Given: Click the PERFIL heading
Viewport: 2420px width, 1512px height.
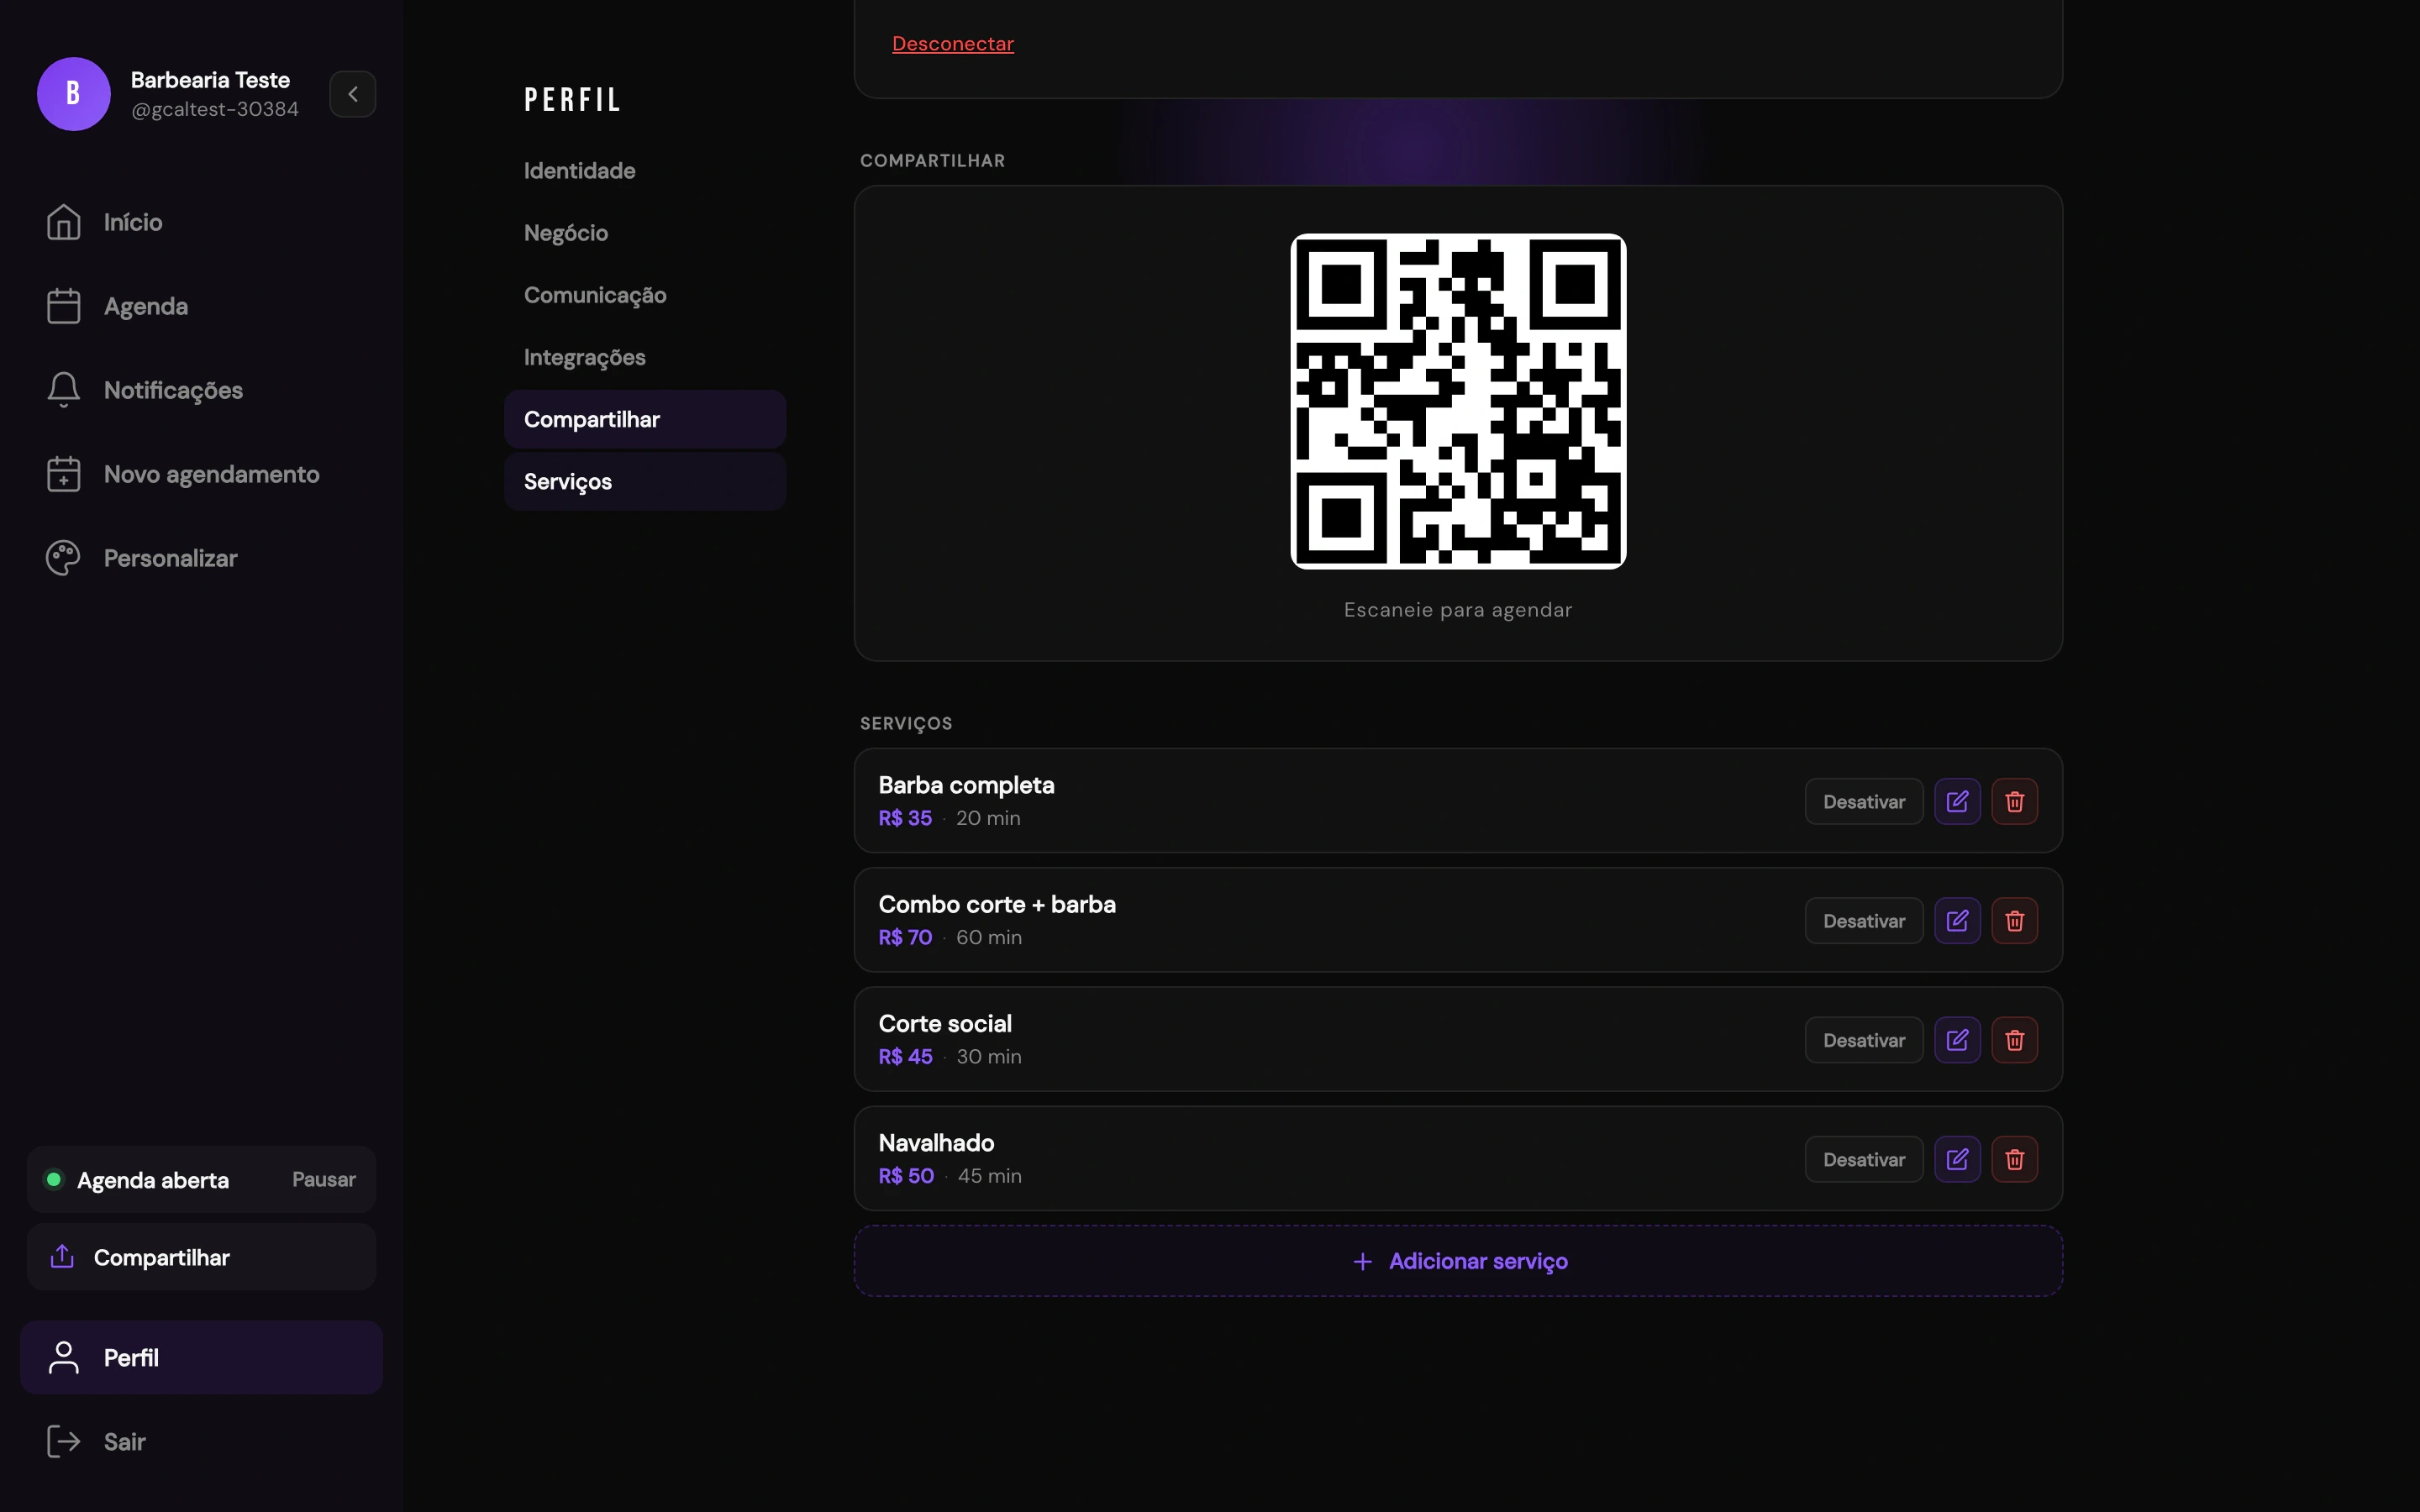Looking at the screenshot, I should click(x=573, y=100).
